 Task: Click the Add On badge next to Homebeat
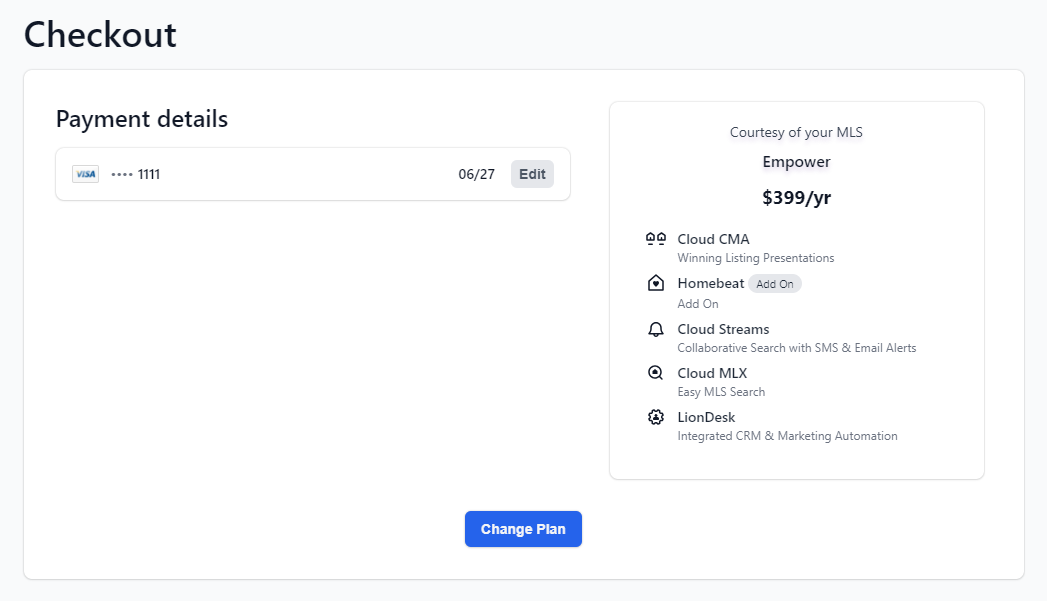tap(774, 283)
